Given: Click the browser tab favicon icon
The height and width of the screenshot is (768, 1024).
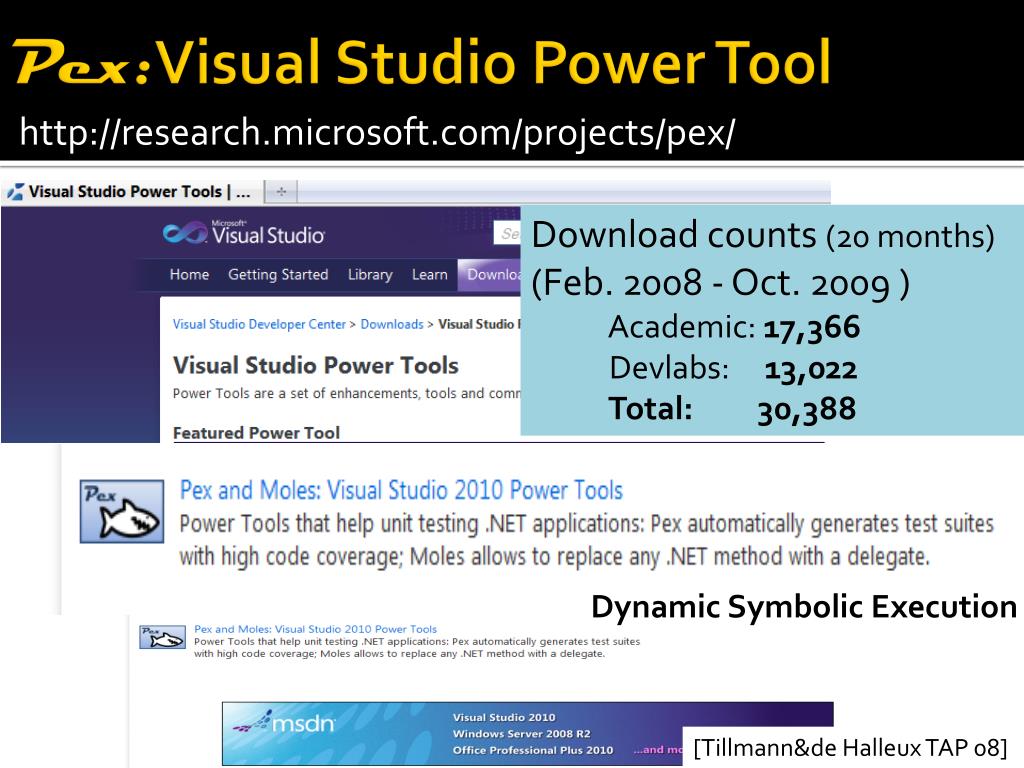Looking at the screenshot, I should pyautogui.click(x=16, y=192).
